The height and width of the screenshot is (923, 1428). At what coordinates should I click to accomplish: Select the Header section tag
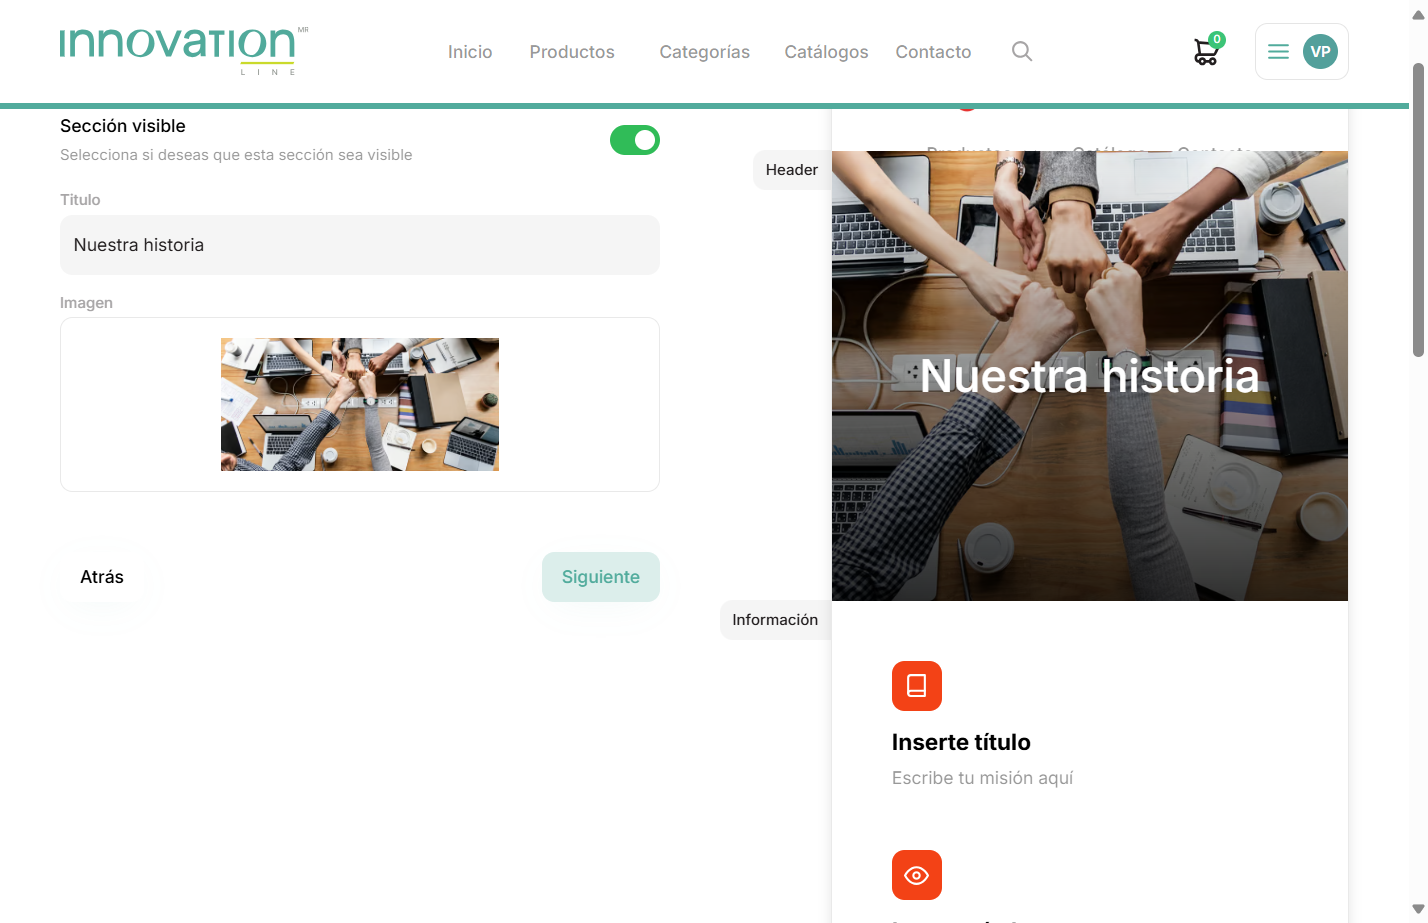coord(792,170)
